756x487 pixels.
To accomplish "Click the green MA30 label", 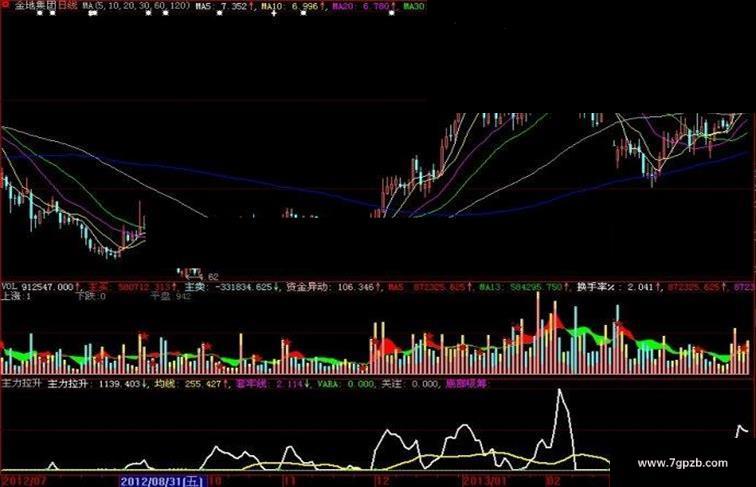I will click(414, 6).
